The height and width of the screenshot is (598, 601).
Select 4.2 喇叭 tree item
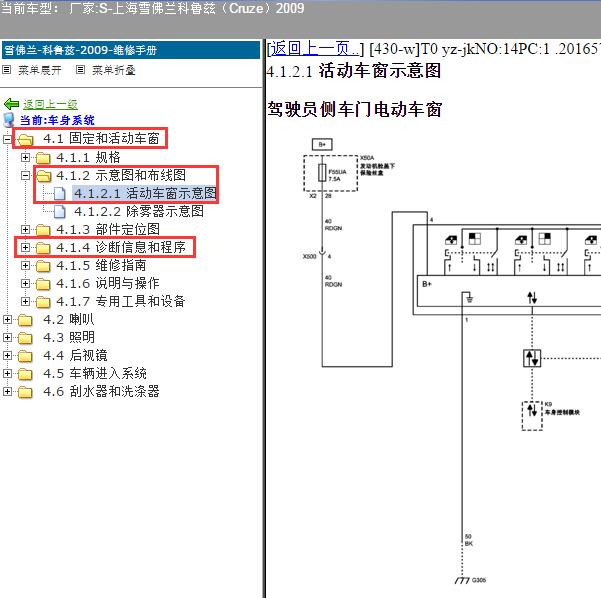pyautogui.click(x=69, y=319)
